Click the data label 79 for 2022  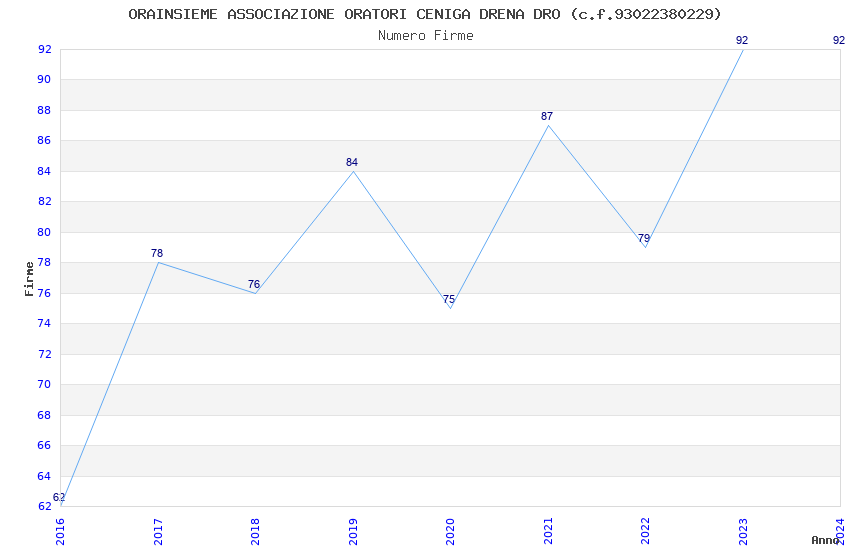644,238
